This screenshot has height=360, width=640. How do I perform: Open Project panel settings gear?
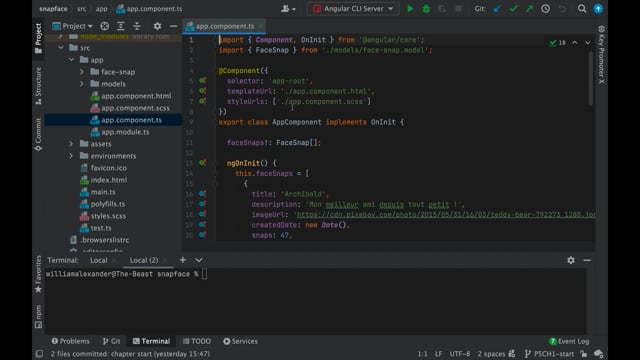157,26
